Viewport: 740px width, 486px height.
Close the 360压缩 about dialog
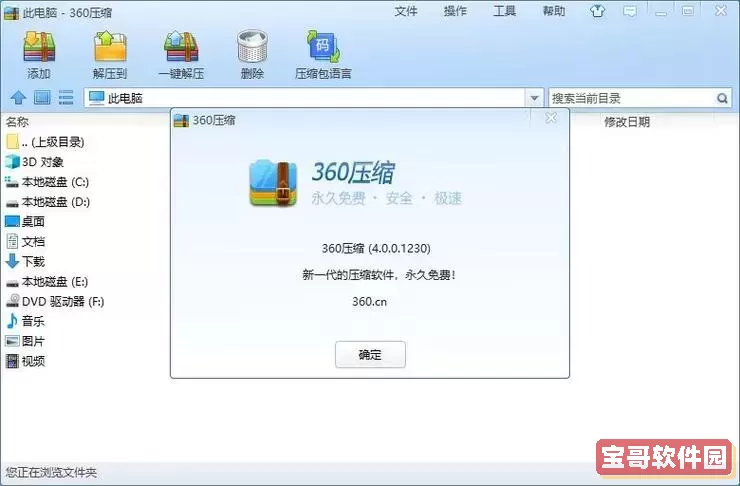551,118
